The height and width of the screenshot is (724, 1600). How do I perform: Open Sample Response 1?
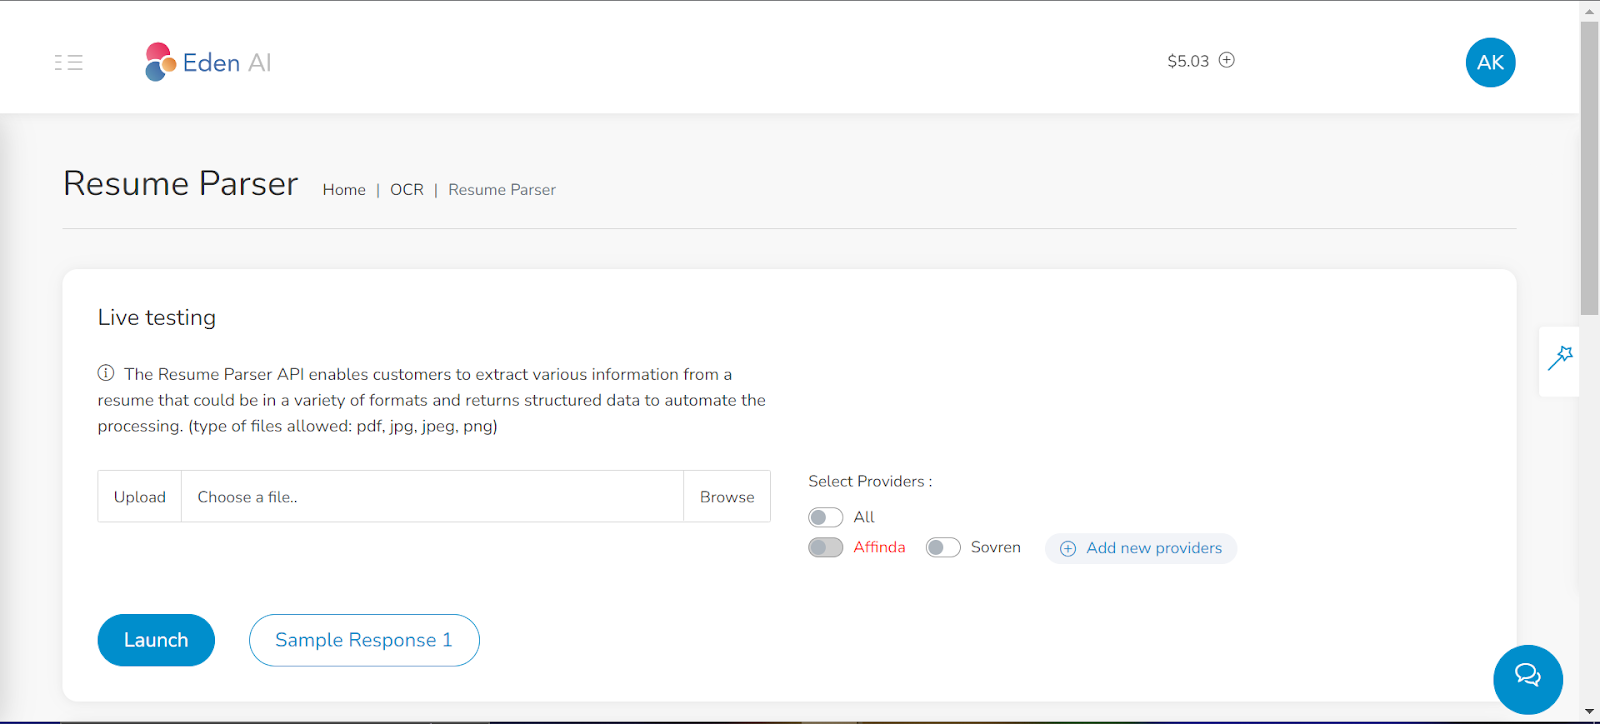[364, 640]
